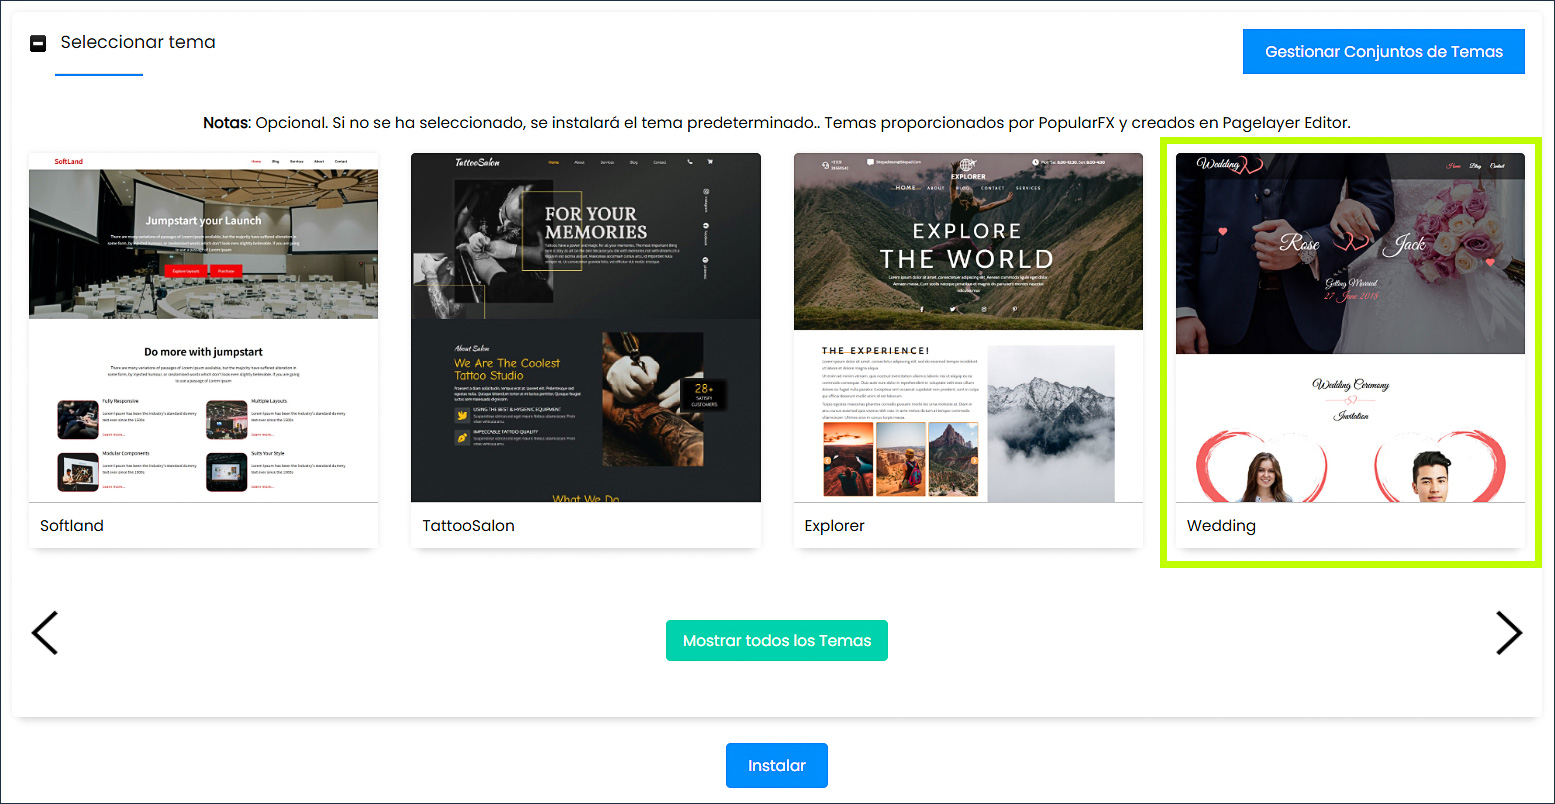Image resolution: width=1555 pixels, height=804 pixels.
Task: Open Gestionar Conjuntos de Temas
Action: [x=1383, y=52]
